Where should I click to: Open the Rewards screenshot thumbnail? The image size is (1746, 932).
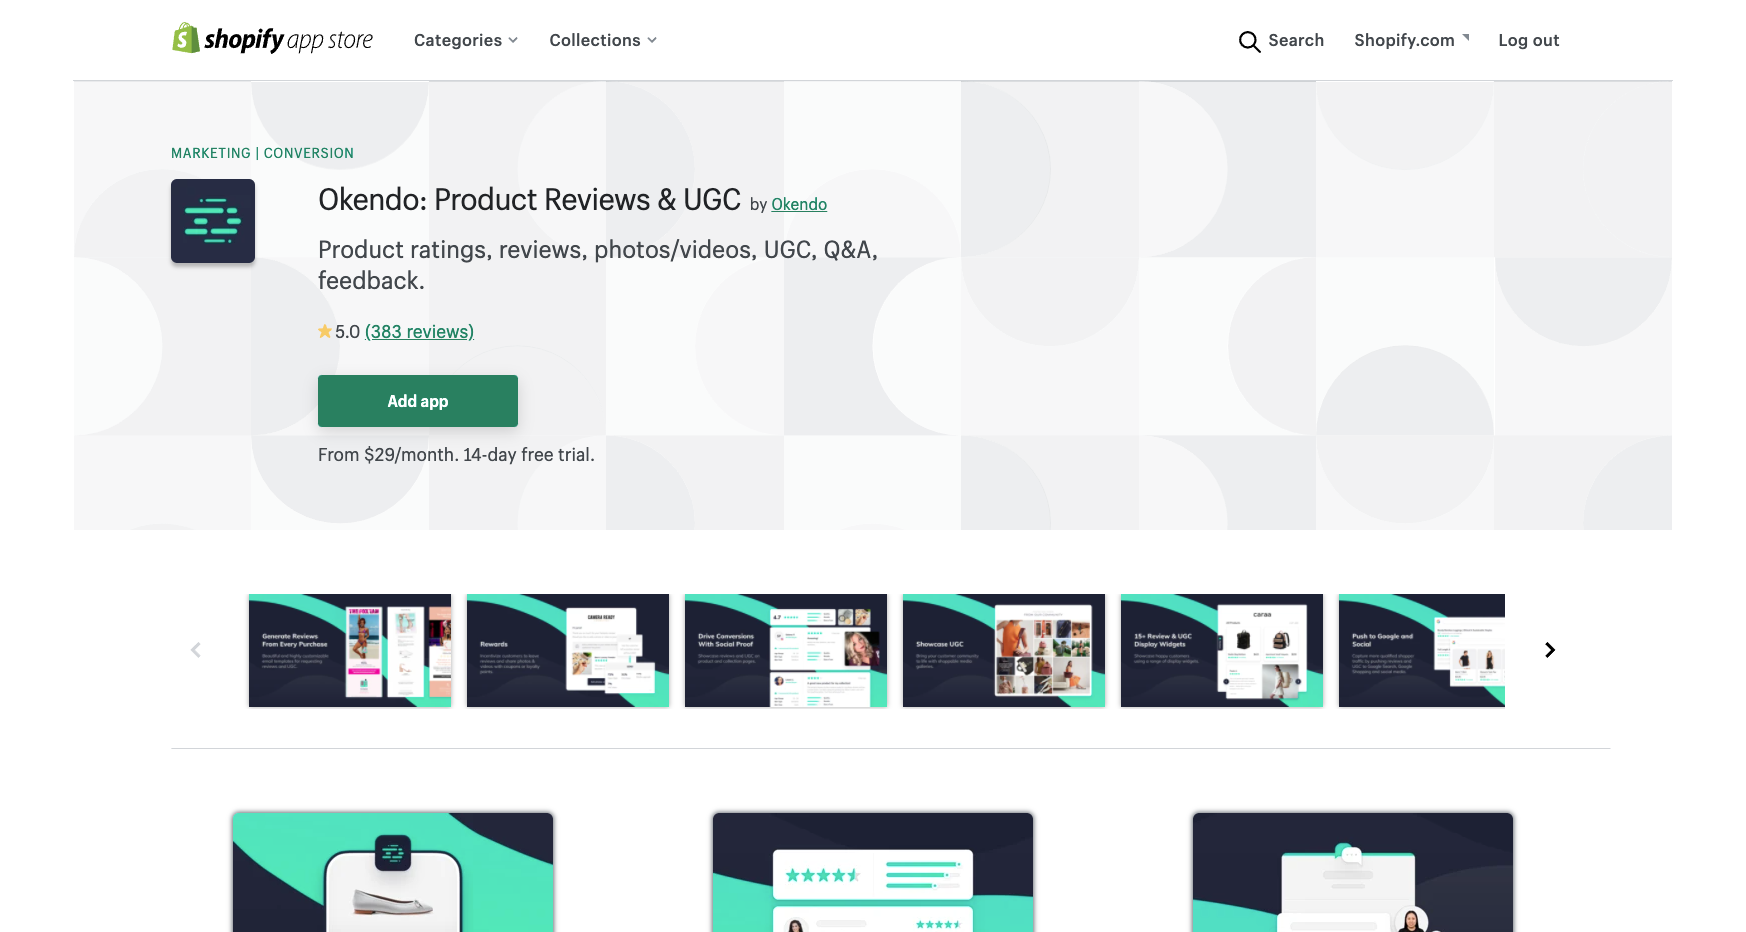(568, 650)
